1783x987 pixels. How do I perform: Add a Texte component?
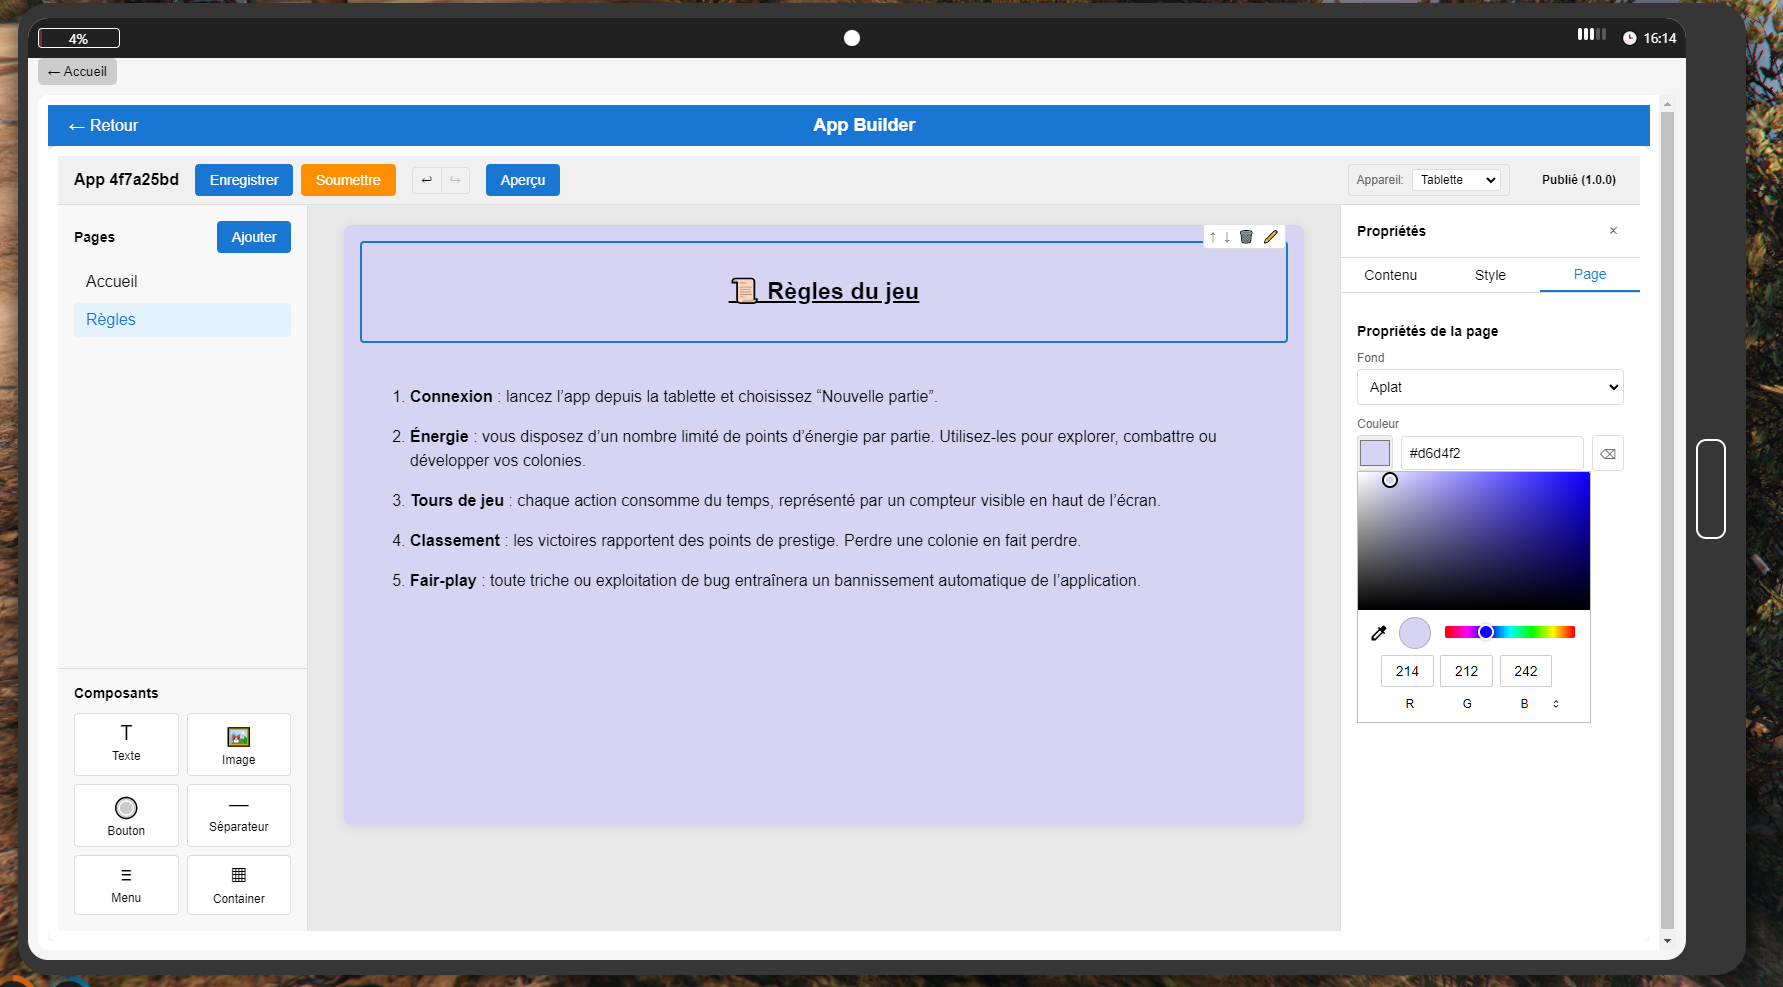point(126,744)
